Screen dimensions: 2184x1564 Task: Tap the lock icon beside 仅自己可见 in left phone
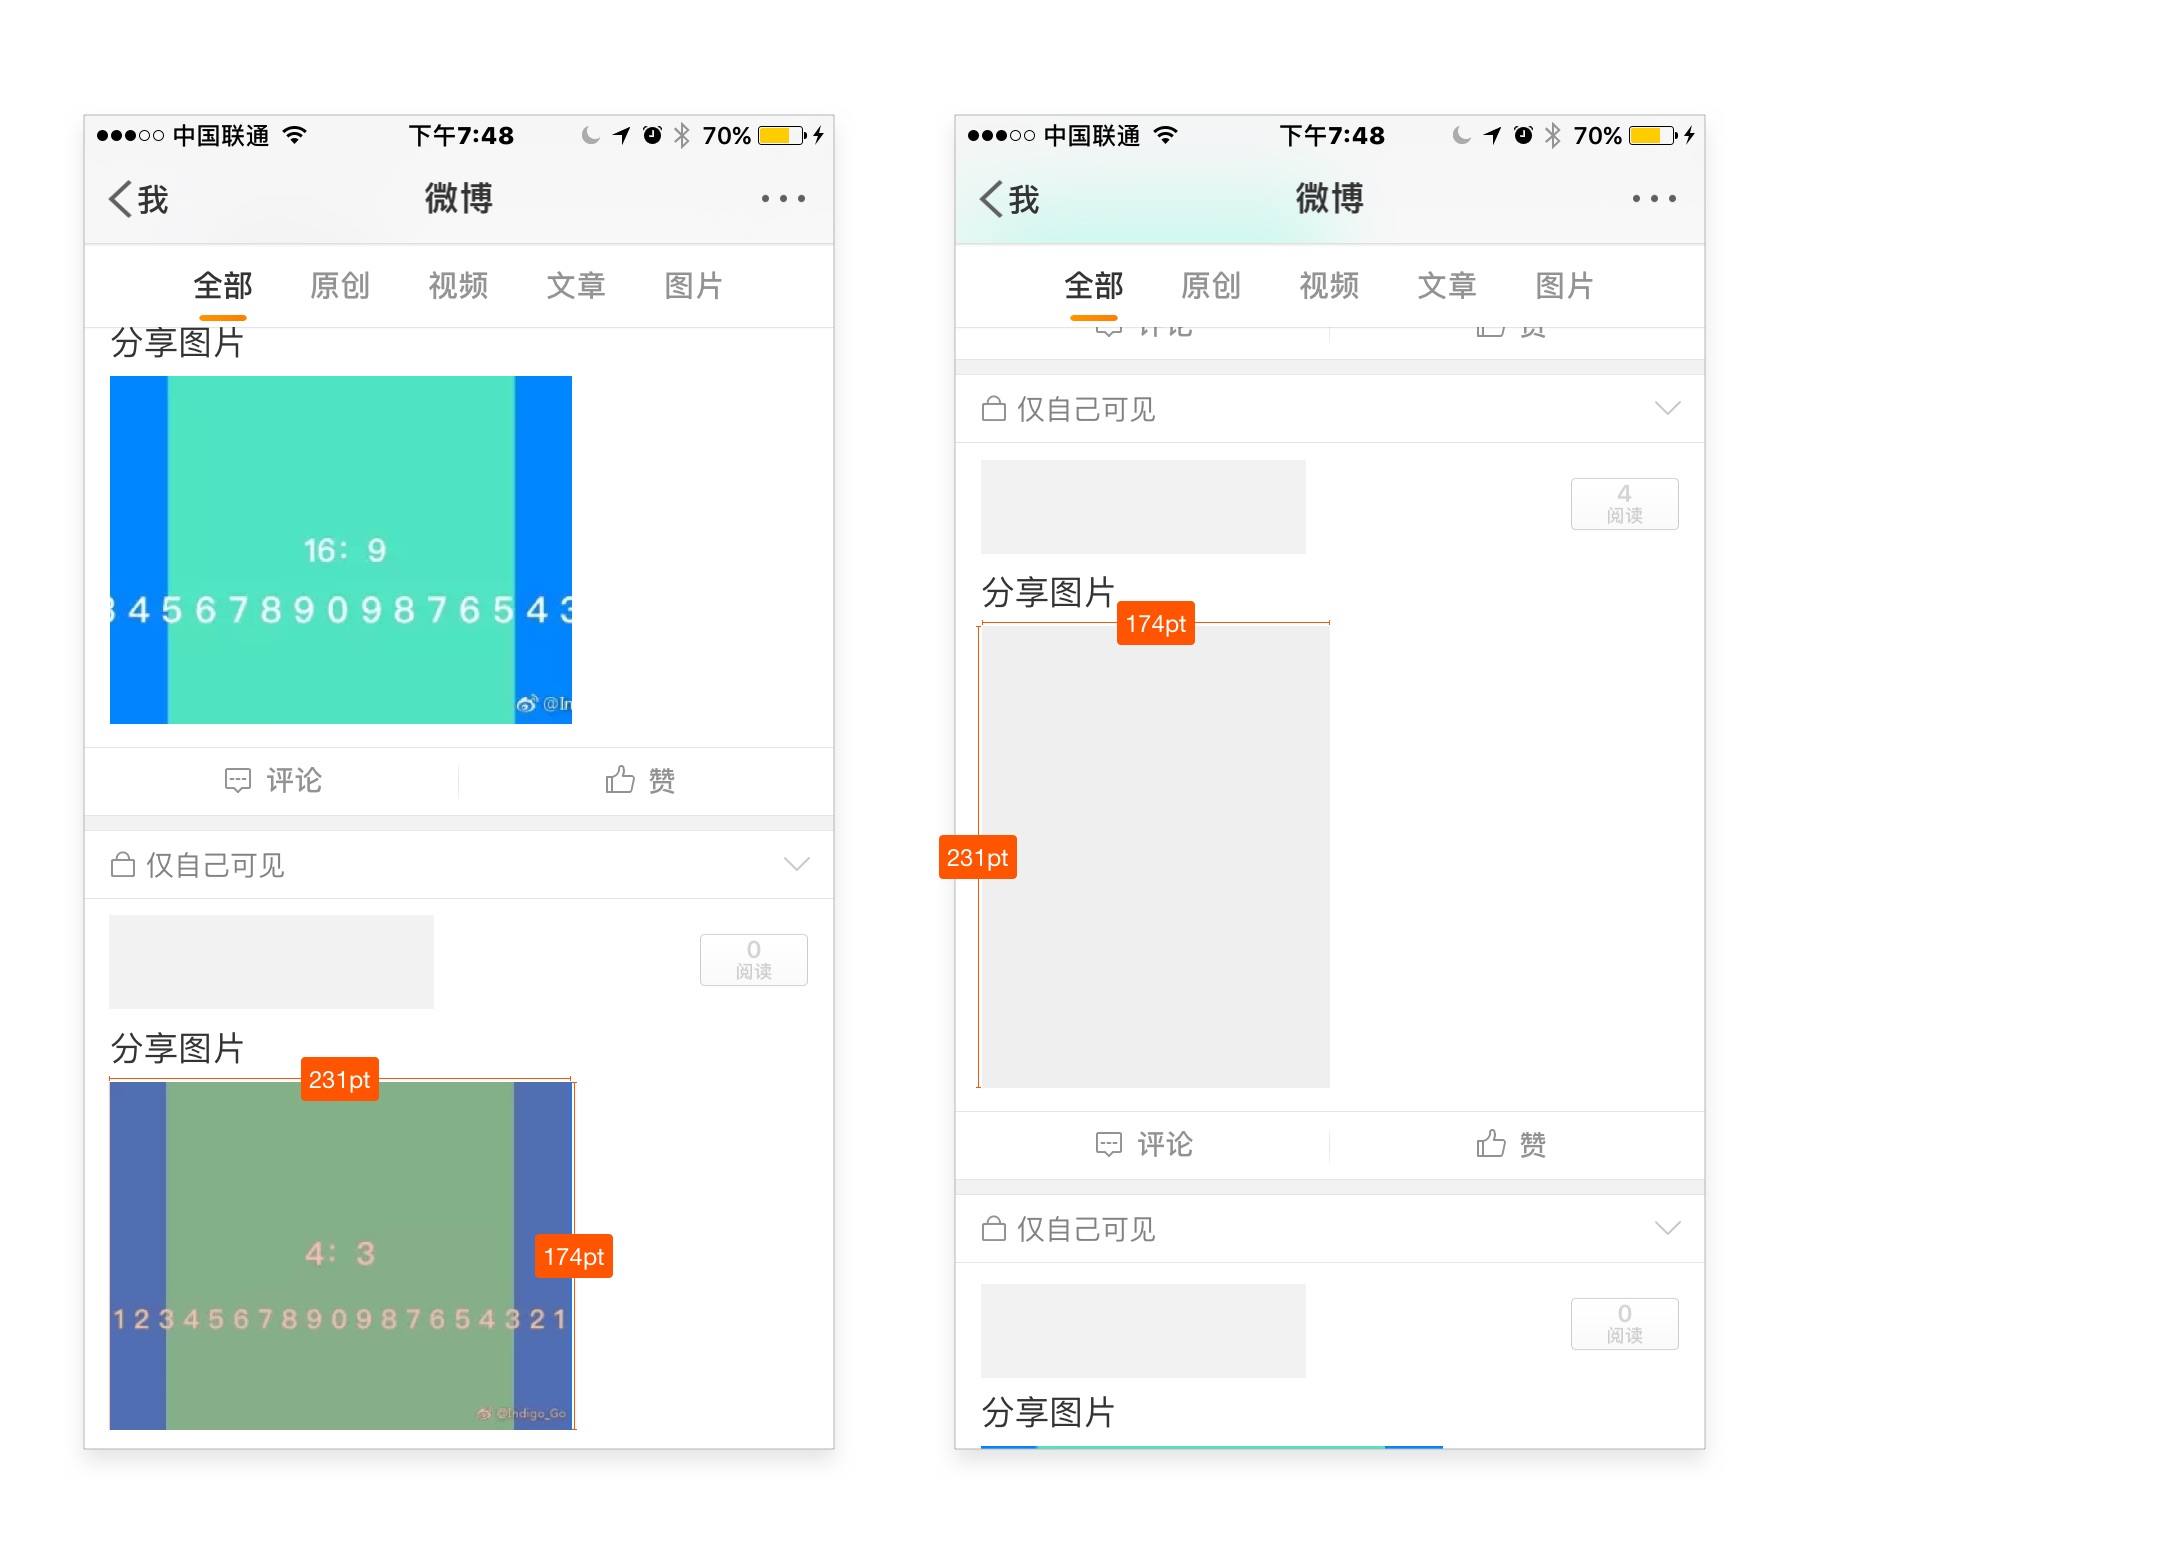(x=123, y=865)
